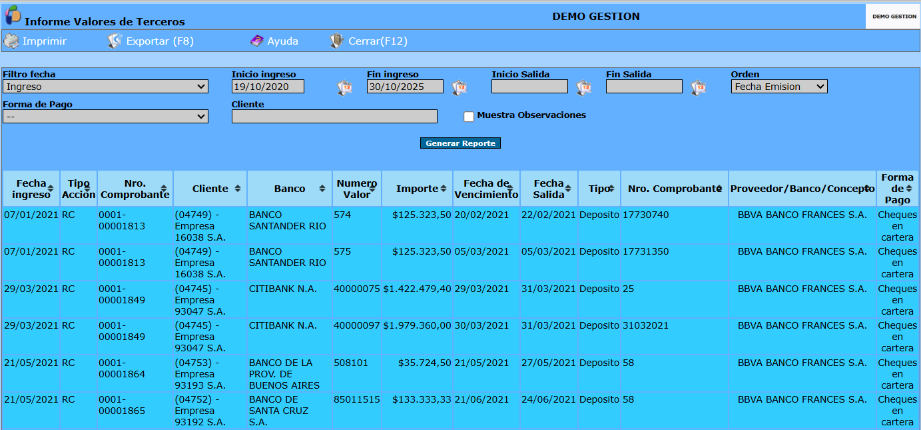Screen dimensions: 921x430
Task: Click amount $1.979.360,00
Action: [417, 325]
